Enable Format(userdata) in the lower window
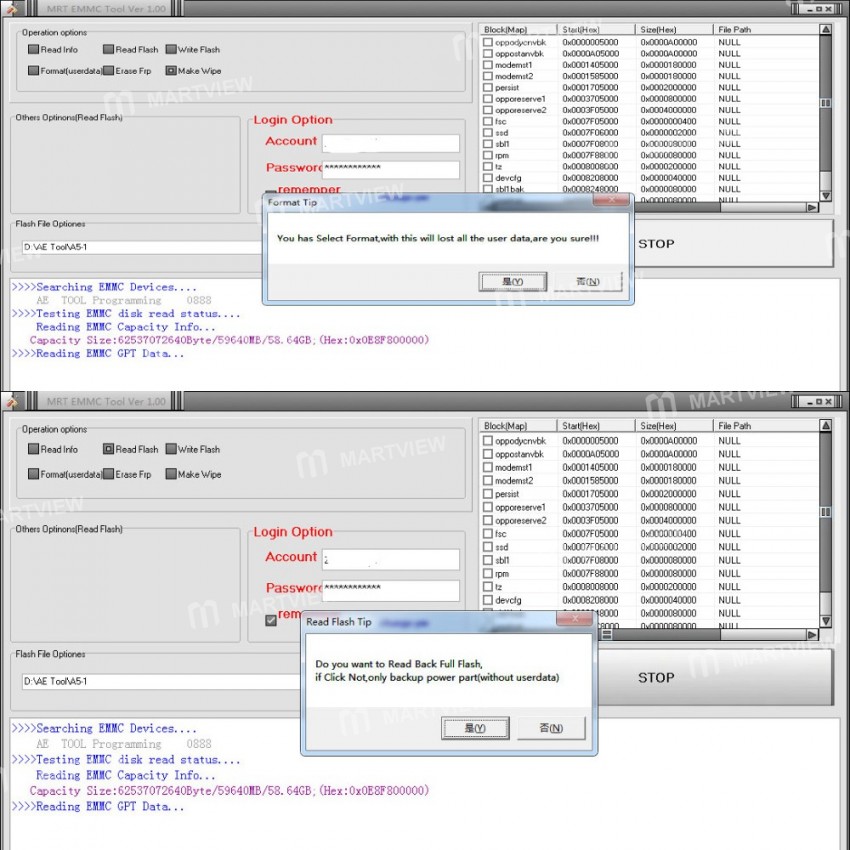The width and height of the screenshot is (850, 850). [34, 474]
